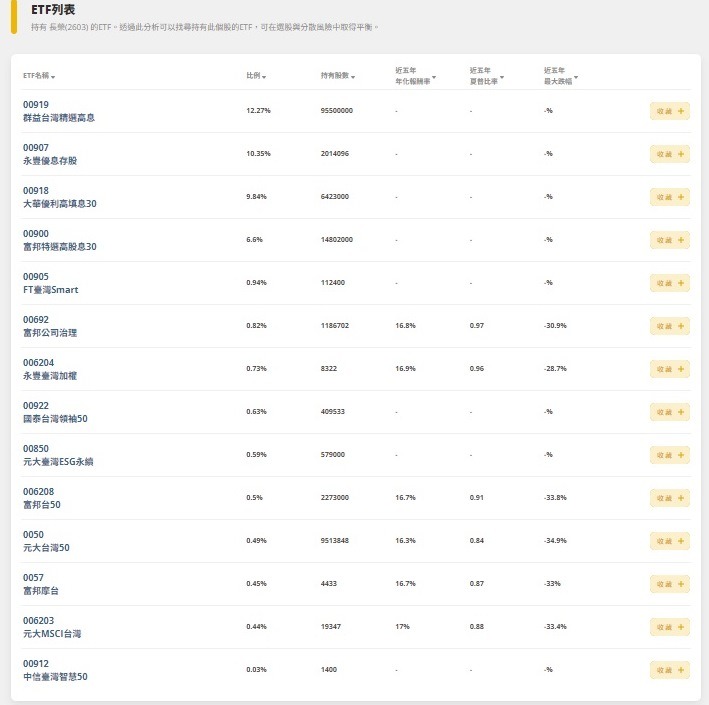Open ETF 00919 群益台灣精選高息
Viewport: 709px width, 705px height.
(x=59, y=111)
